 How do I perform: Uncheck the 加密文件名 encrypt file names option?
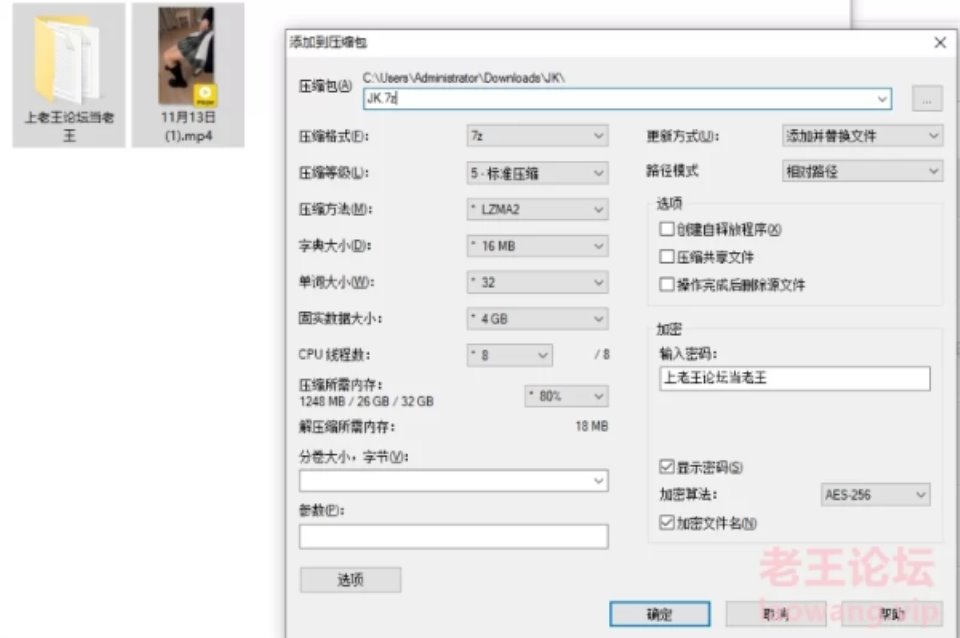[x=665, y=521]
